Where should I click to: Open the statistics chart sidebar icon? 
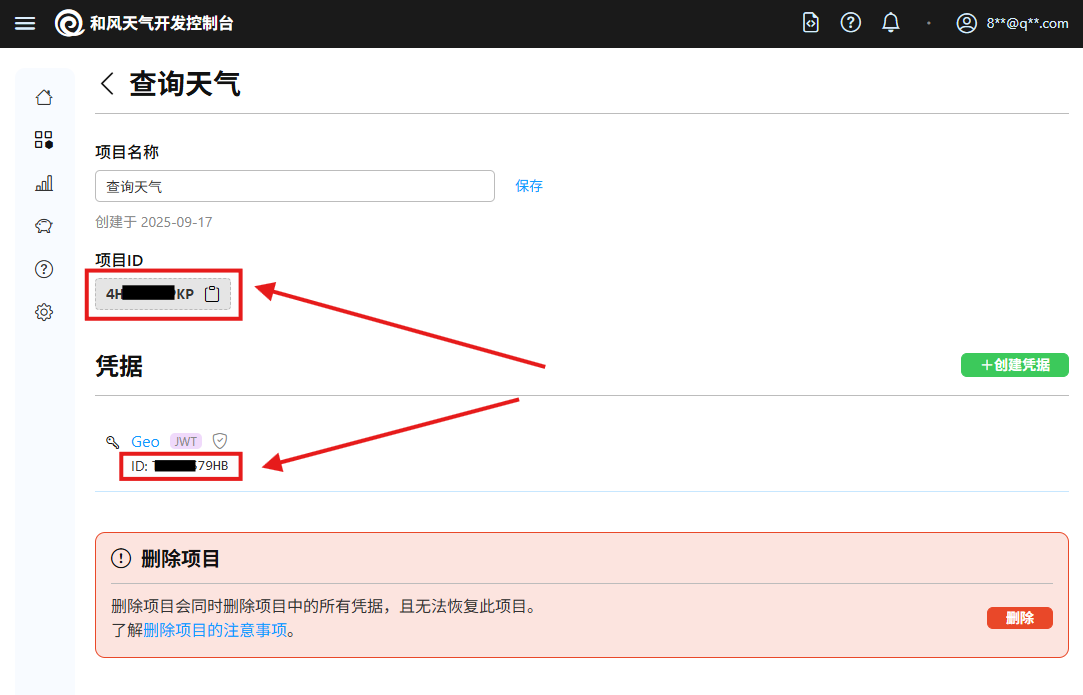[x=44, y=183]
